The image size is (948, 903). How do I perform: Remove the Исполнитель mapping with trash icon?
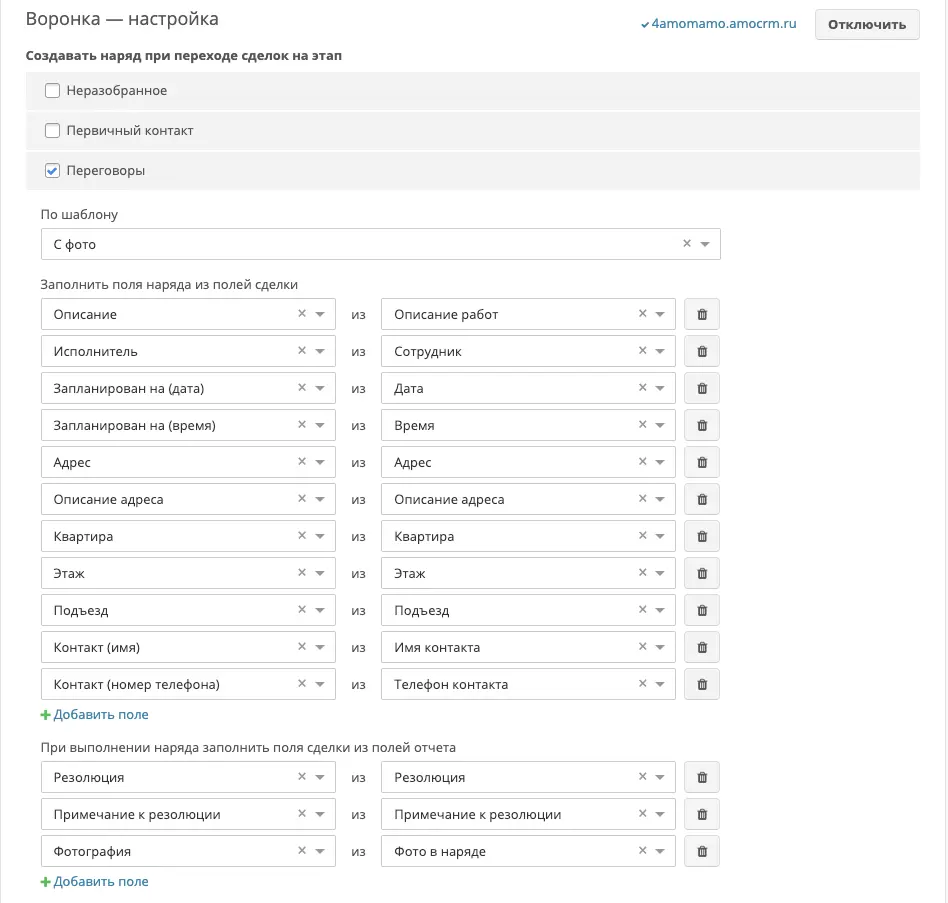click(702, 351)
